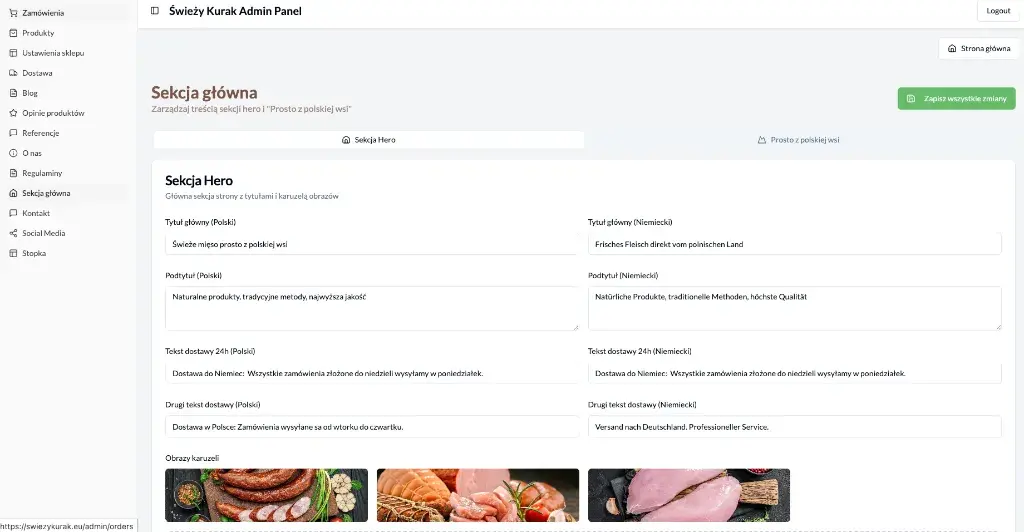Click the Tytuł główny (Polski) input field
The height and width of the screenshot is (532, 1024).
371,244
